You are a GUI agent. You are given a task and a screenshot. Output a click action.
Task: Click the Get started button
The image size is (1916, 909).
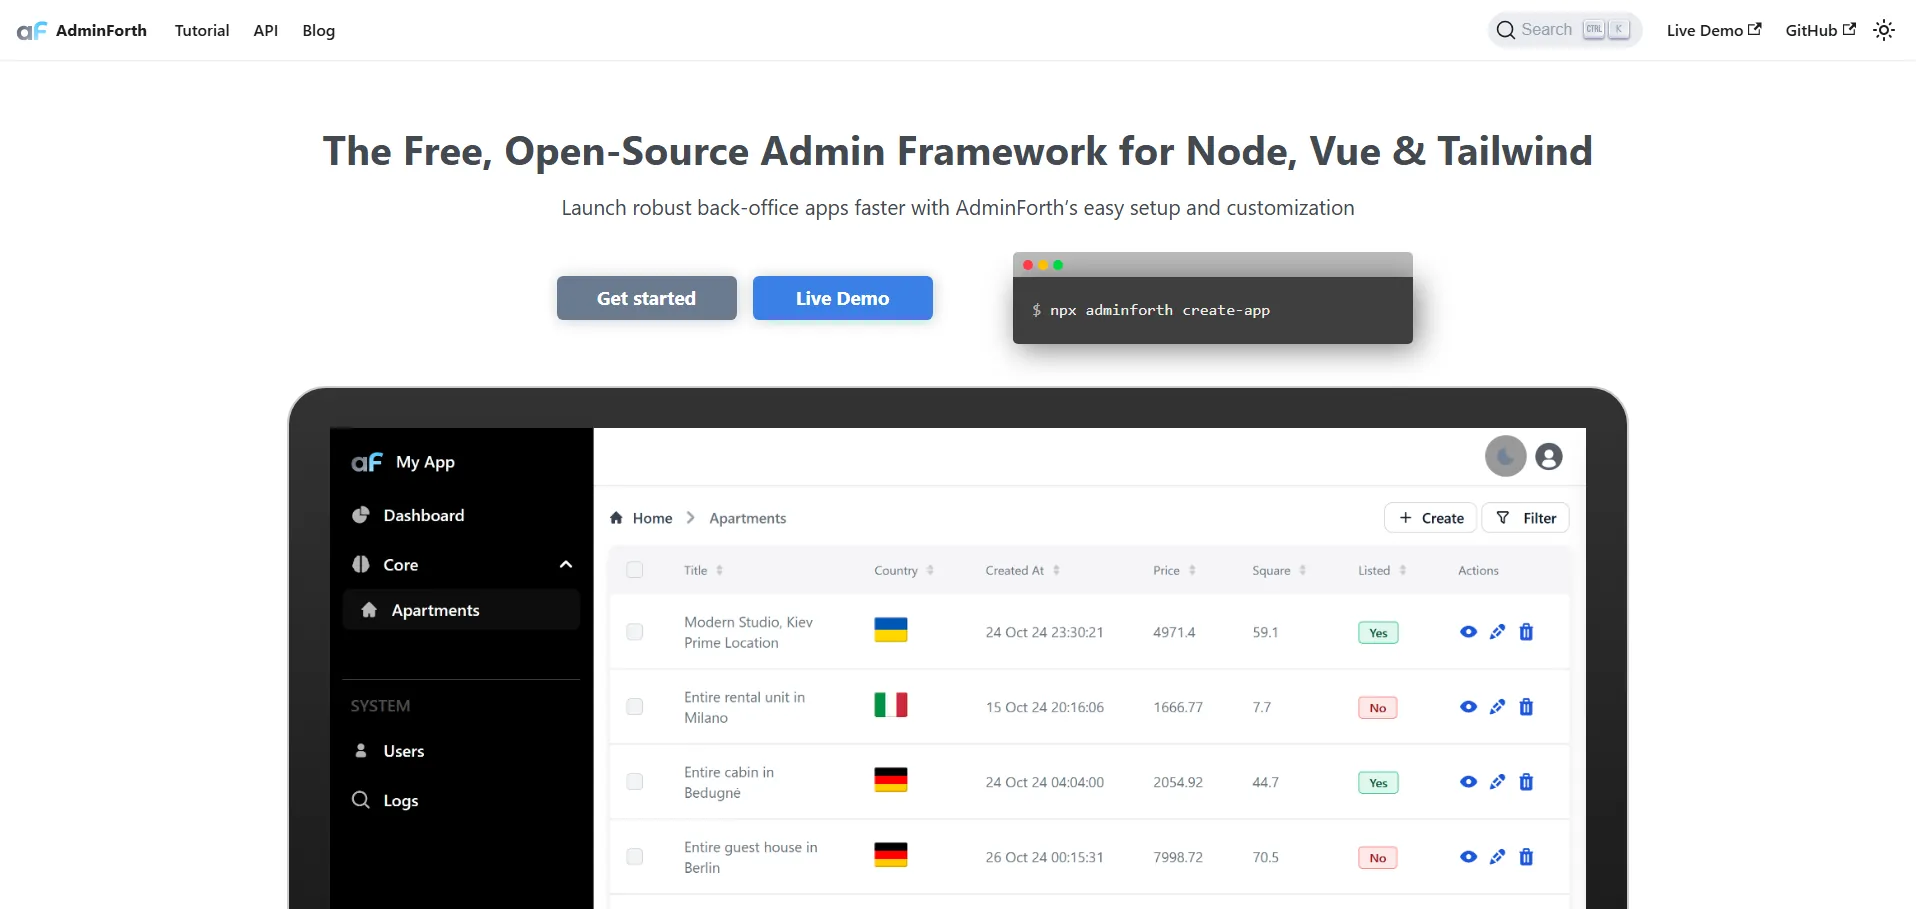[x=646, y=298]
